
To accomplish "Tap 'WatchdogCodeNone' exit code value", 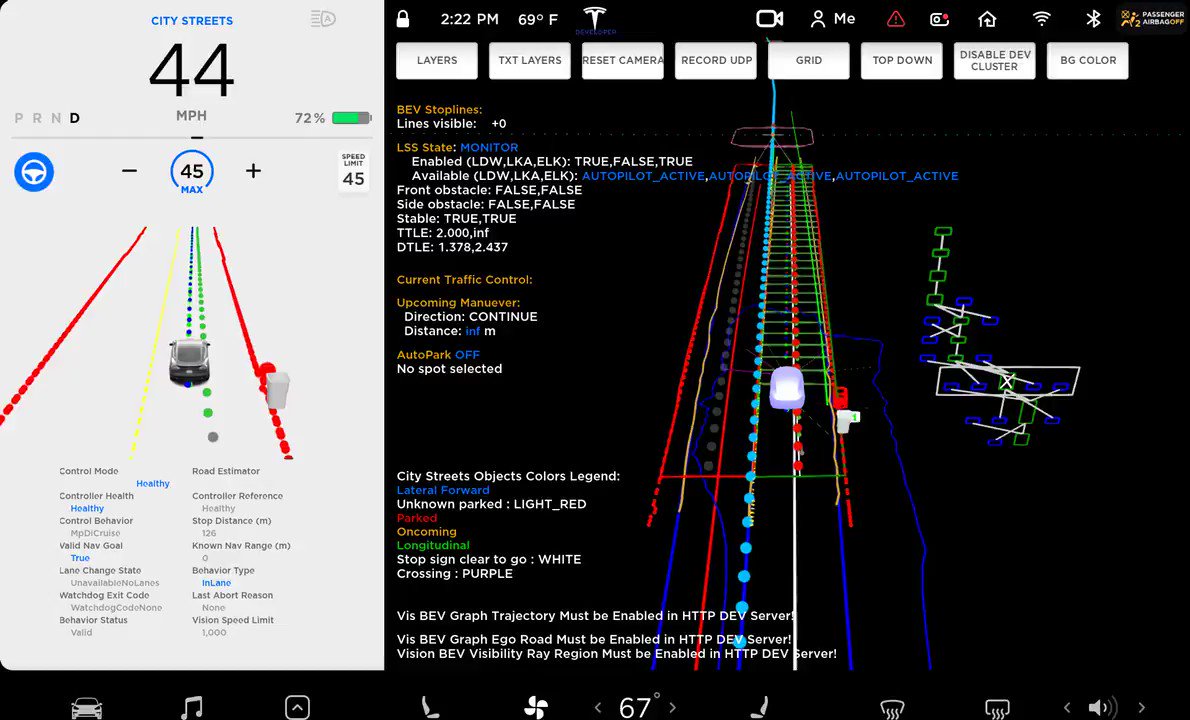I will [116, 608].
